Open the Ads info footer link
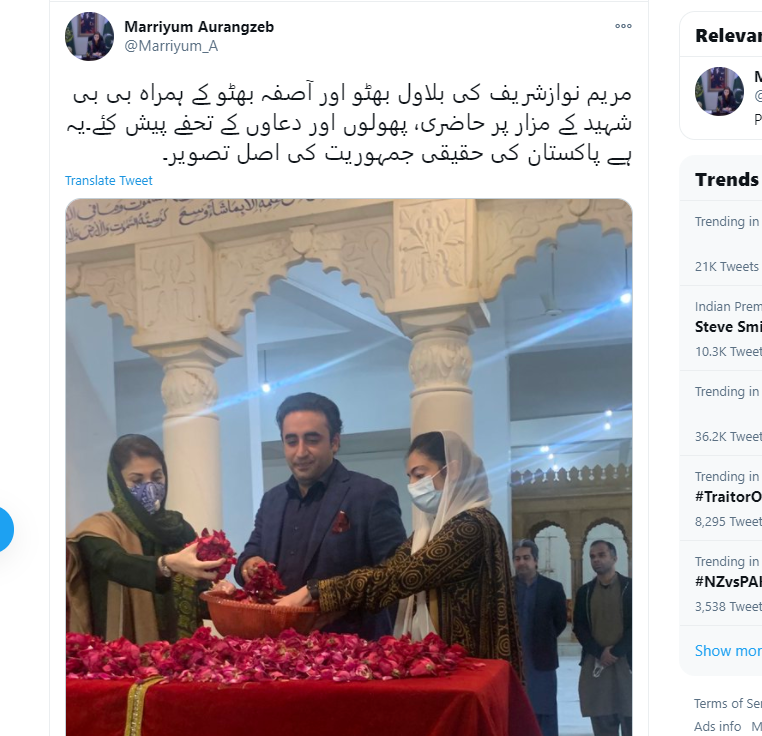This screenshot has width=762, height=736. click(x=717, y=726)
